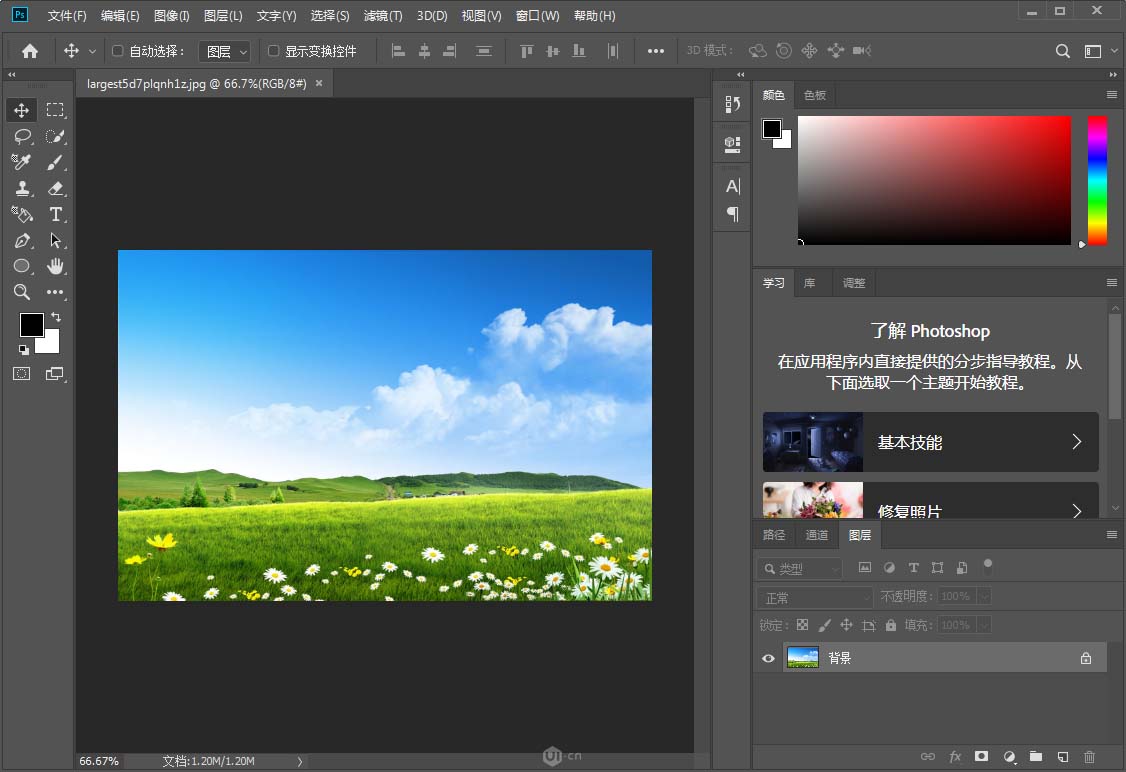
Task: Select the Rectangular Marquee tool
Action: click(55, 110)
